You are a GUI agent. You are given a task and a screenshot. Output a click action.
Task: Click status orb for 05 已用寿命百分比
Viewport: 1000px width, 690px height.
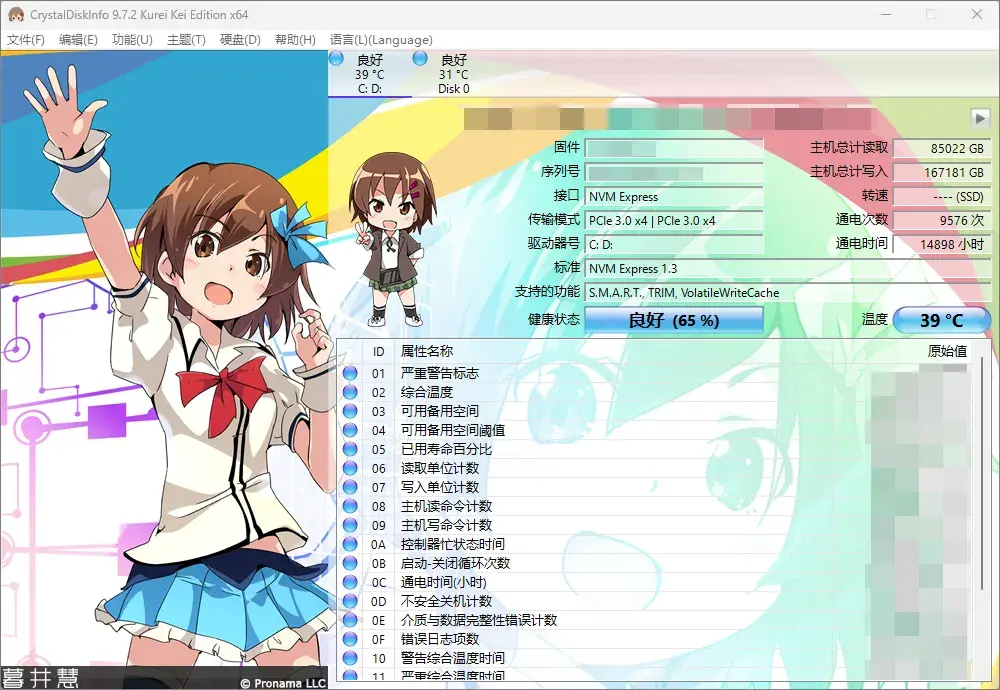350,449
